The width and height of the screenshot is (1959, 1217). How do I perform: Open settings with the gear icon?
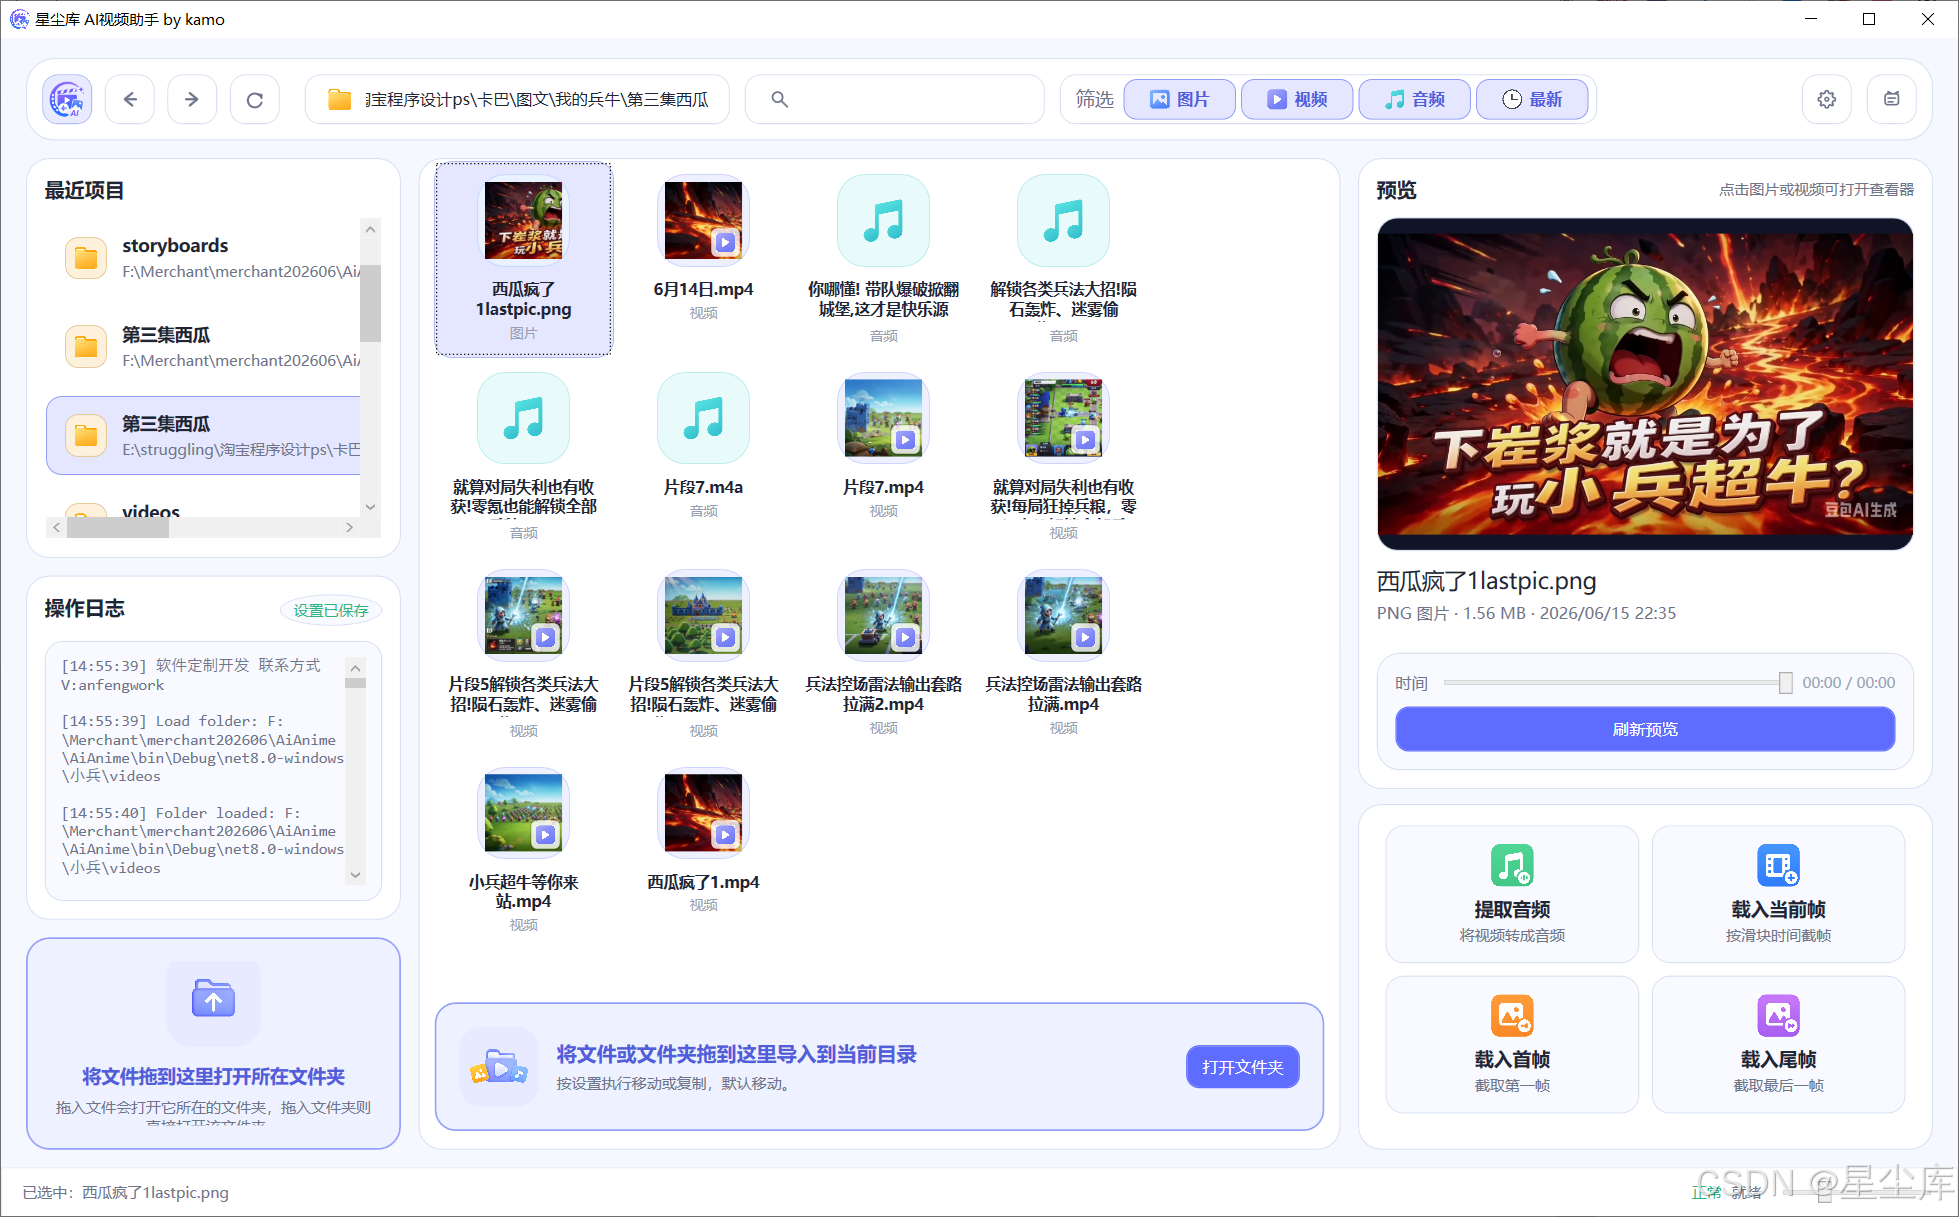pos(1827,99)
